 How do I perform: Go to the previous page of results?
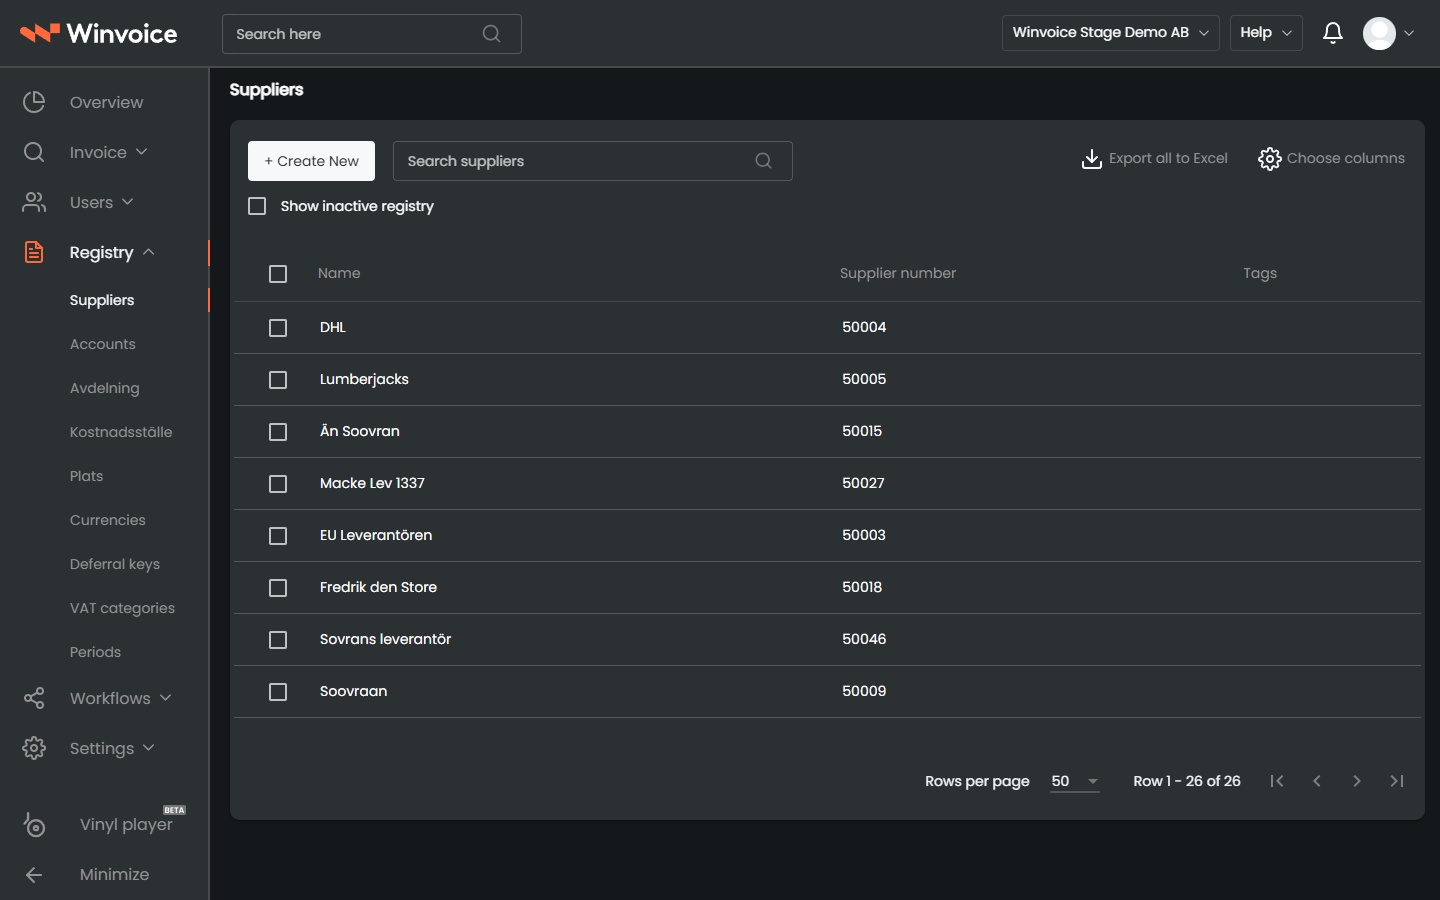(x=1317, y=781)
